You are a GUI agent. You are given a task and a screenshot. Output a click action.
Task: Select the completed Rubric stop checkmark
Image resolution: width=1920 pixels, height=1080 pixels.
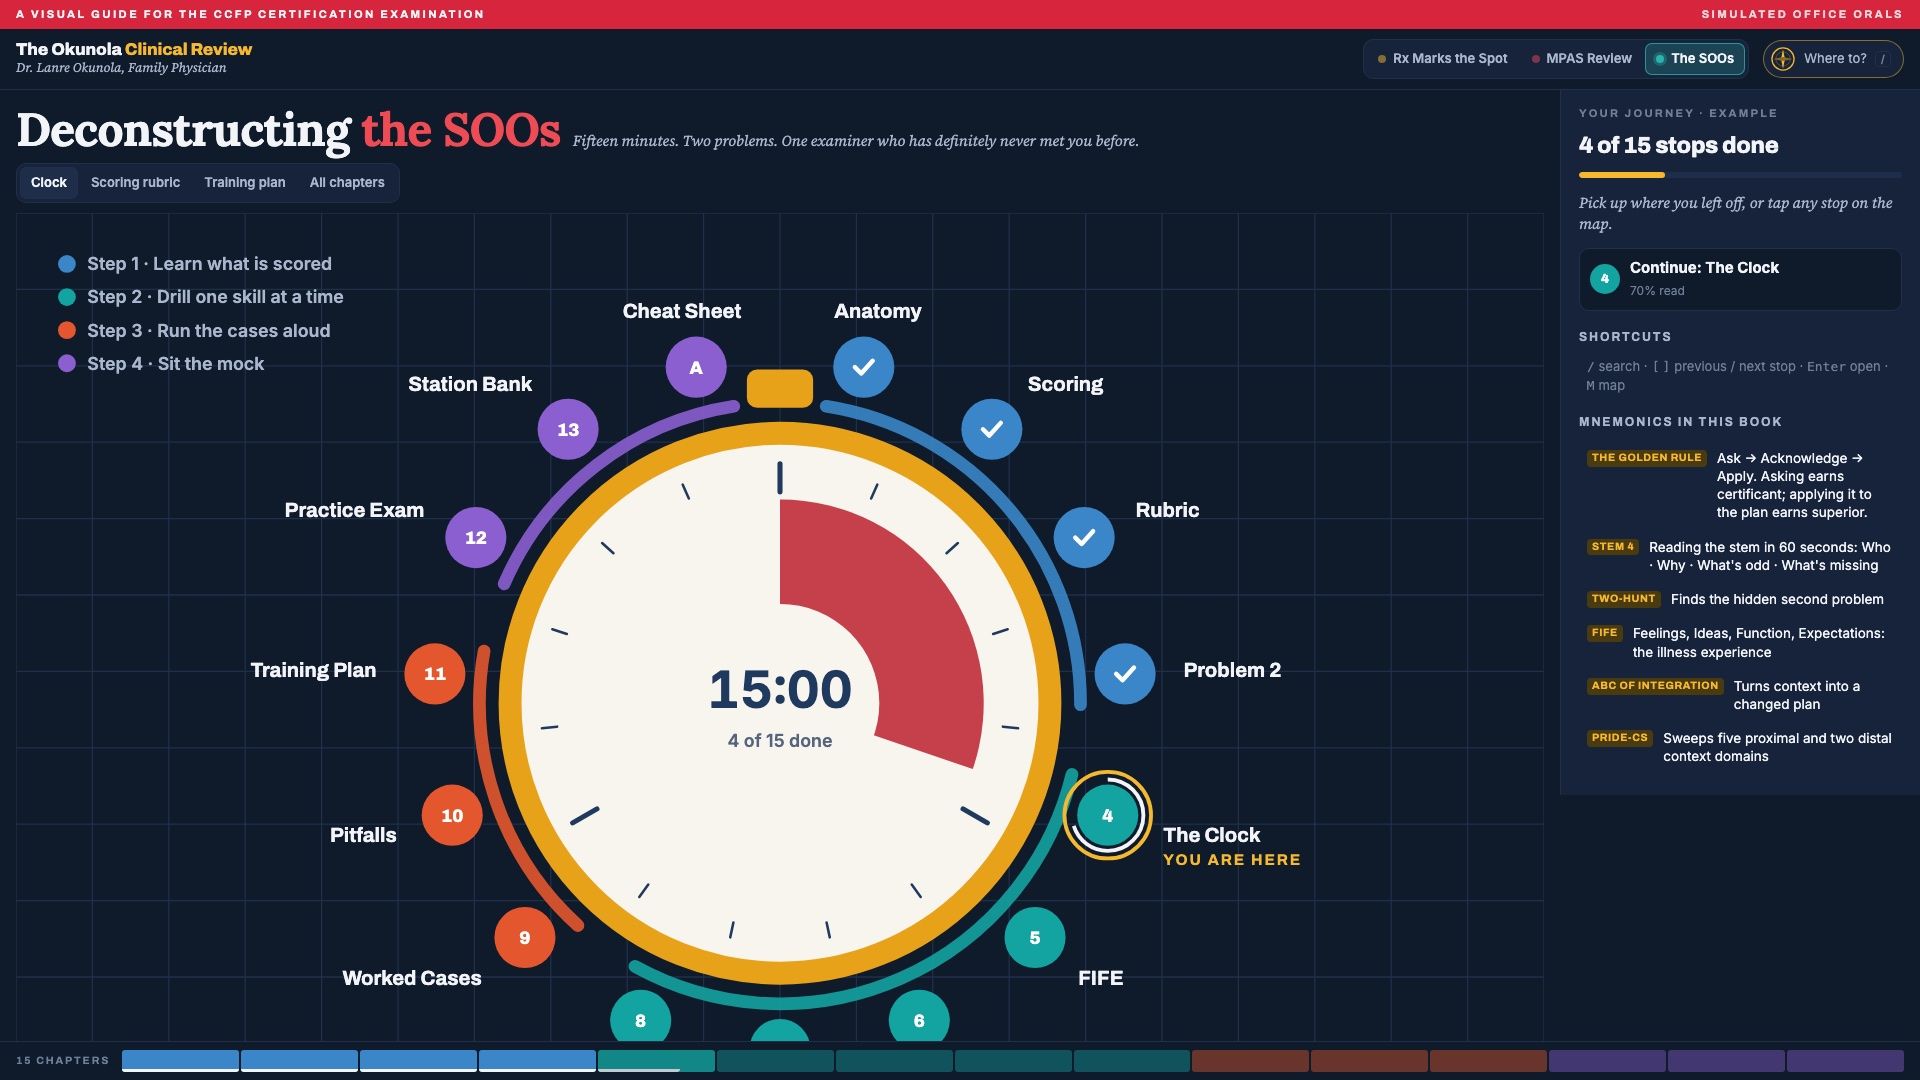coord(1084,537)
